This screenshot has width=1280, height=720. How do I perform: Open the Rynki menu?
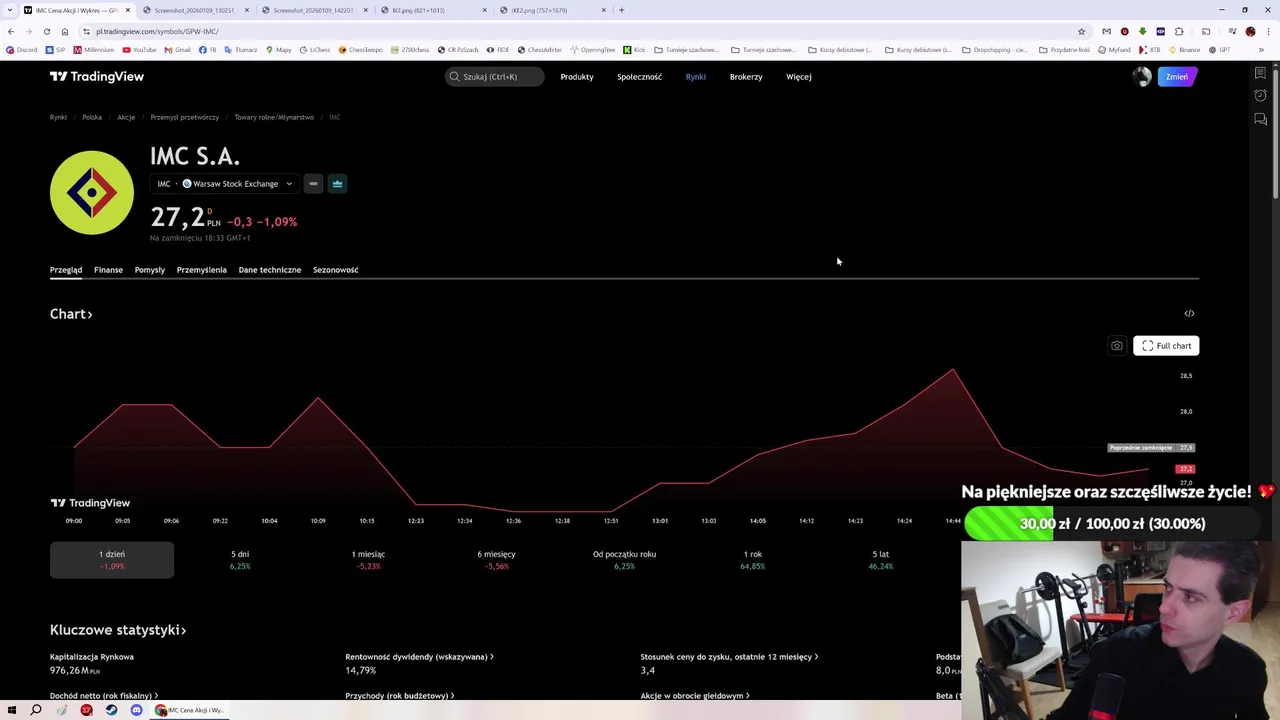pos(696,76)
